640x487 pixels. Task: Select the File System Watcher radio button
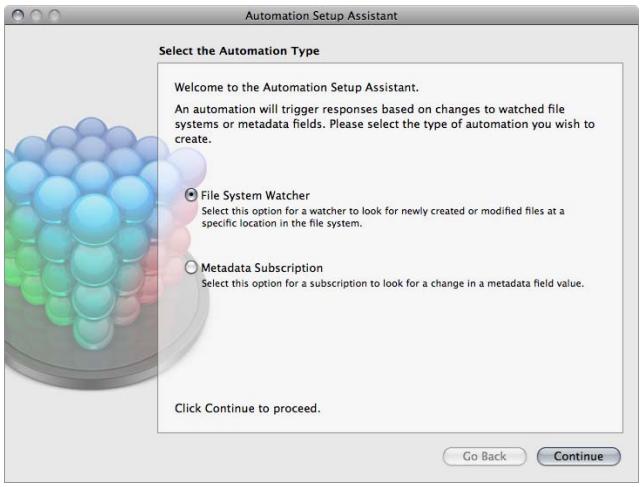click(191, 195)
